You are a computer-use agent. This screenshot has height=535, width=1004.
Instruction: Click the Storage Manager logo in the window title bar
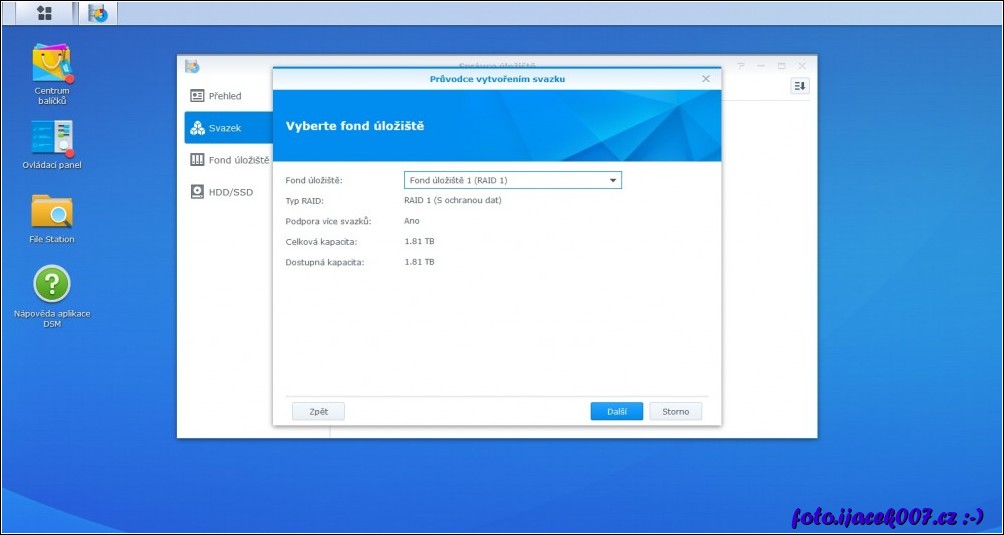(192, 66)
